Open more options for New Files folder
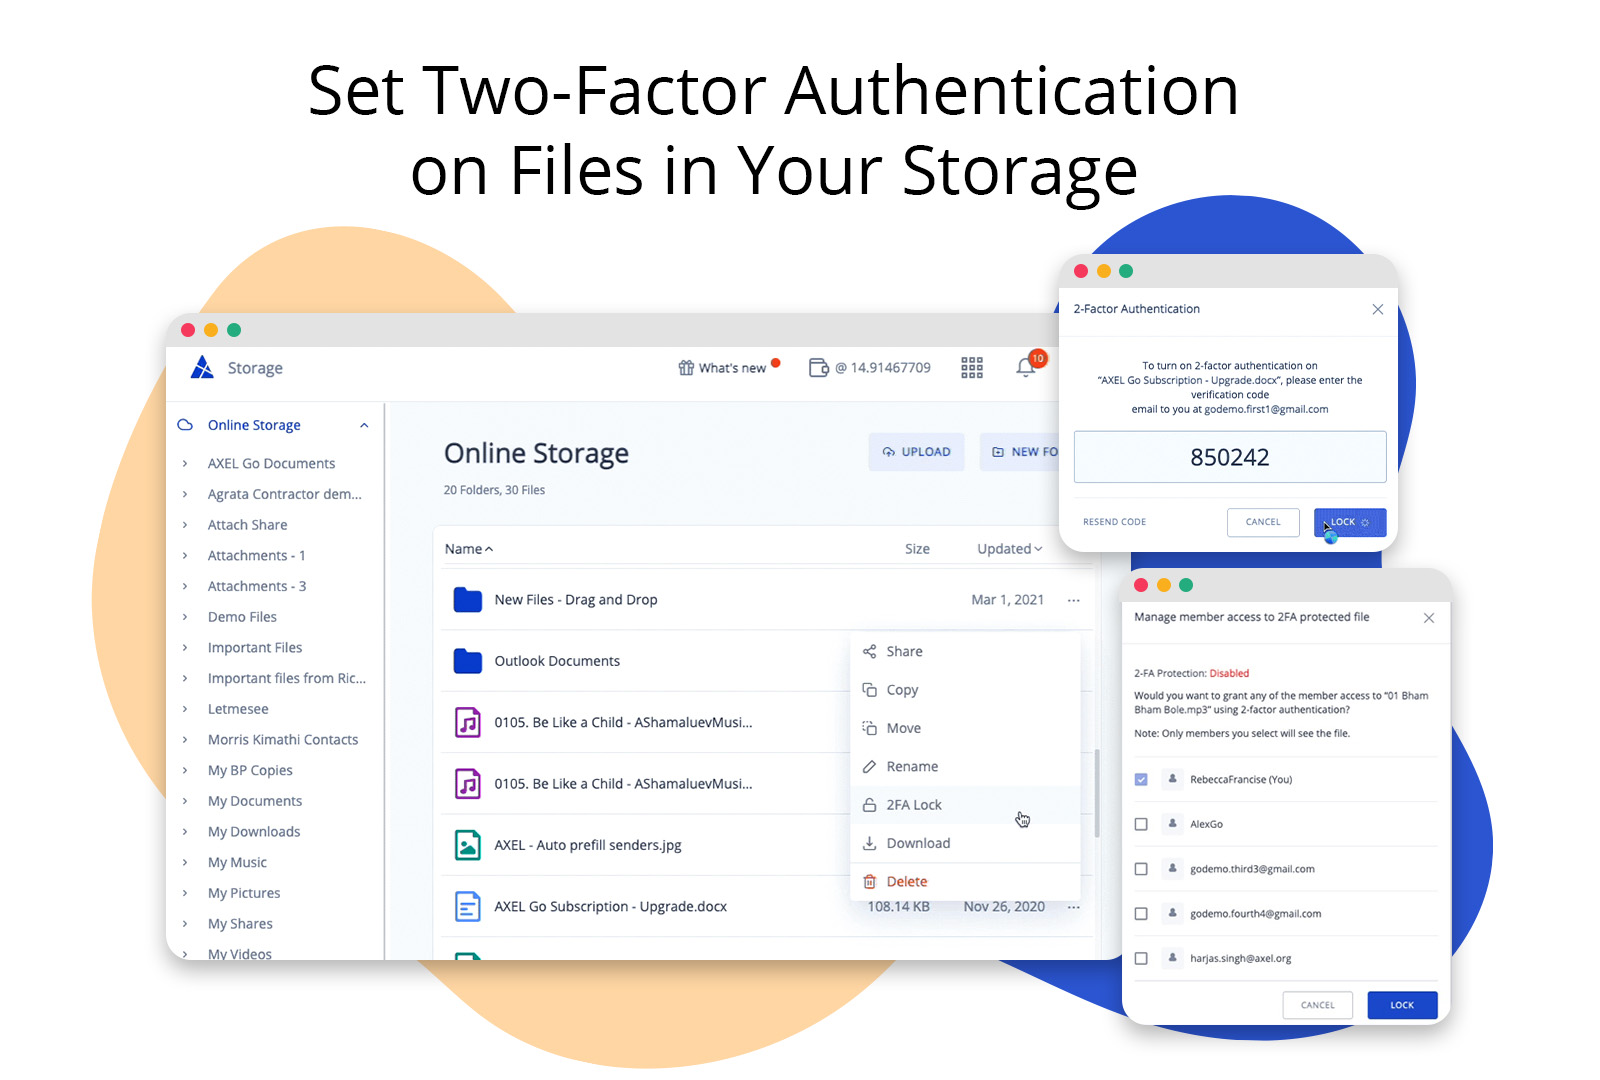The width and height of the screenshot is (1600, 1080). (1073, 600)
